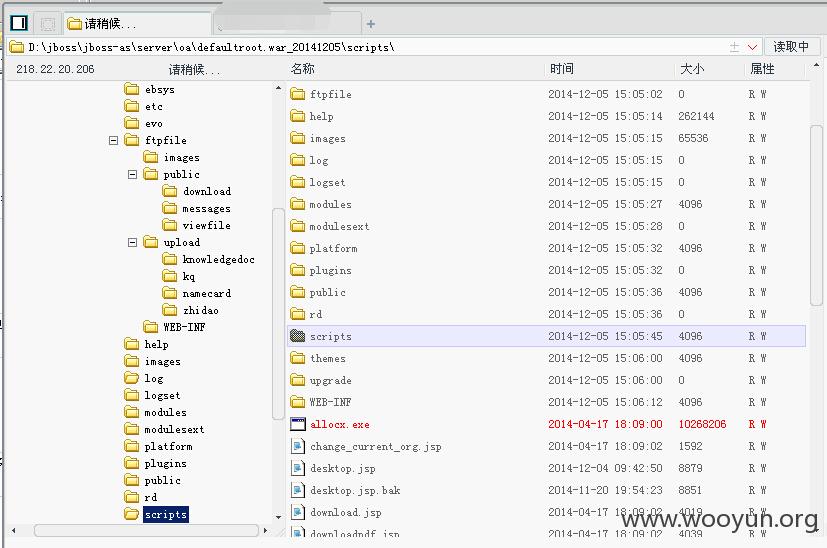Click the address bar folder icon
Screen dimensions: 827x548
pos(17,47)
